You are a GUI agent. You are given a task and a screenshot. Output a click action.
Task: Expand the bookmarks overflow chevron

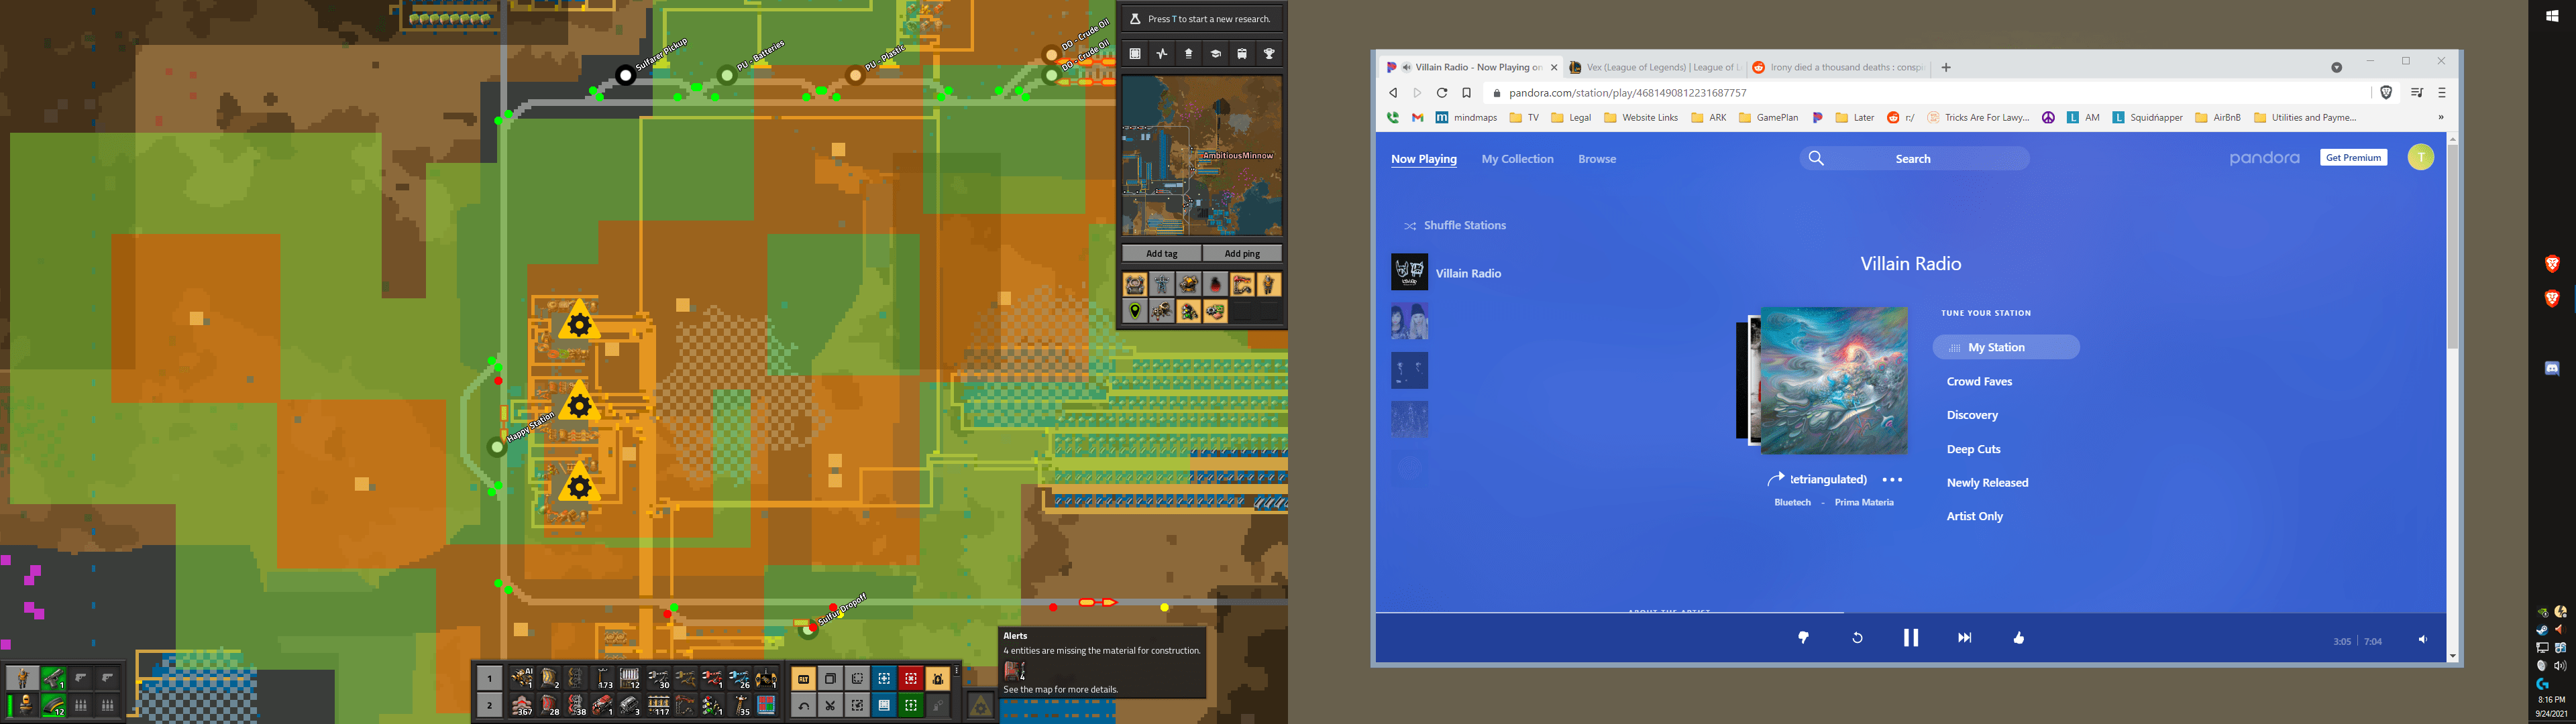click(2440, 117)
